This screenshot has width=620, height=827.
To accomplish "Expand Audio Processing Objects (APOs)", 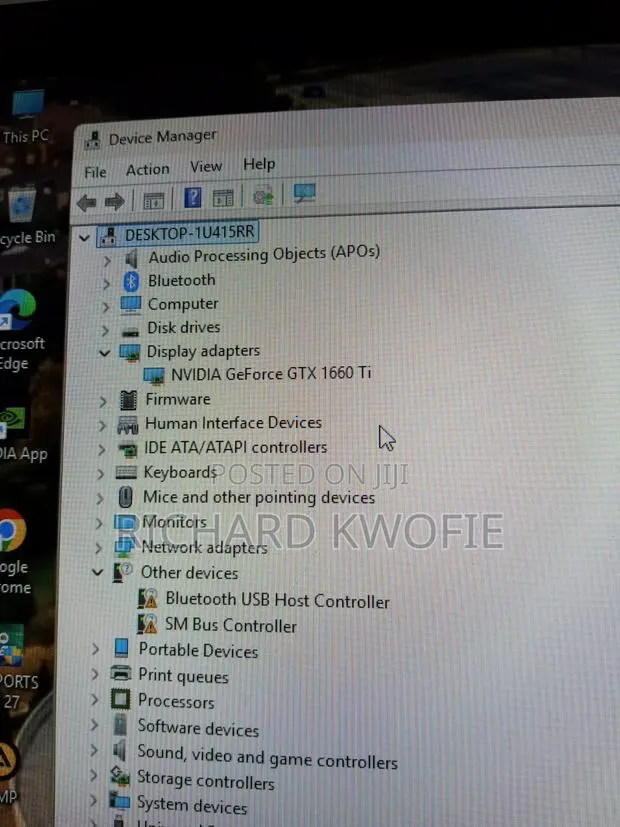I will [x=107, y=261].
